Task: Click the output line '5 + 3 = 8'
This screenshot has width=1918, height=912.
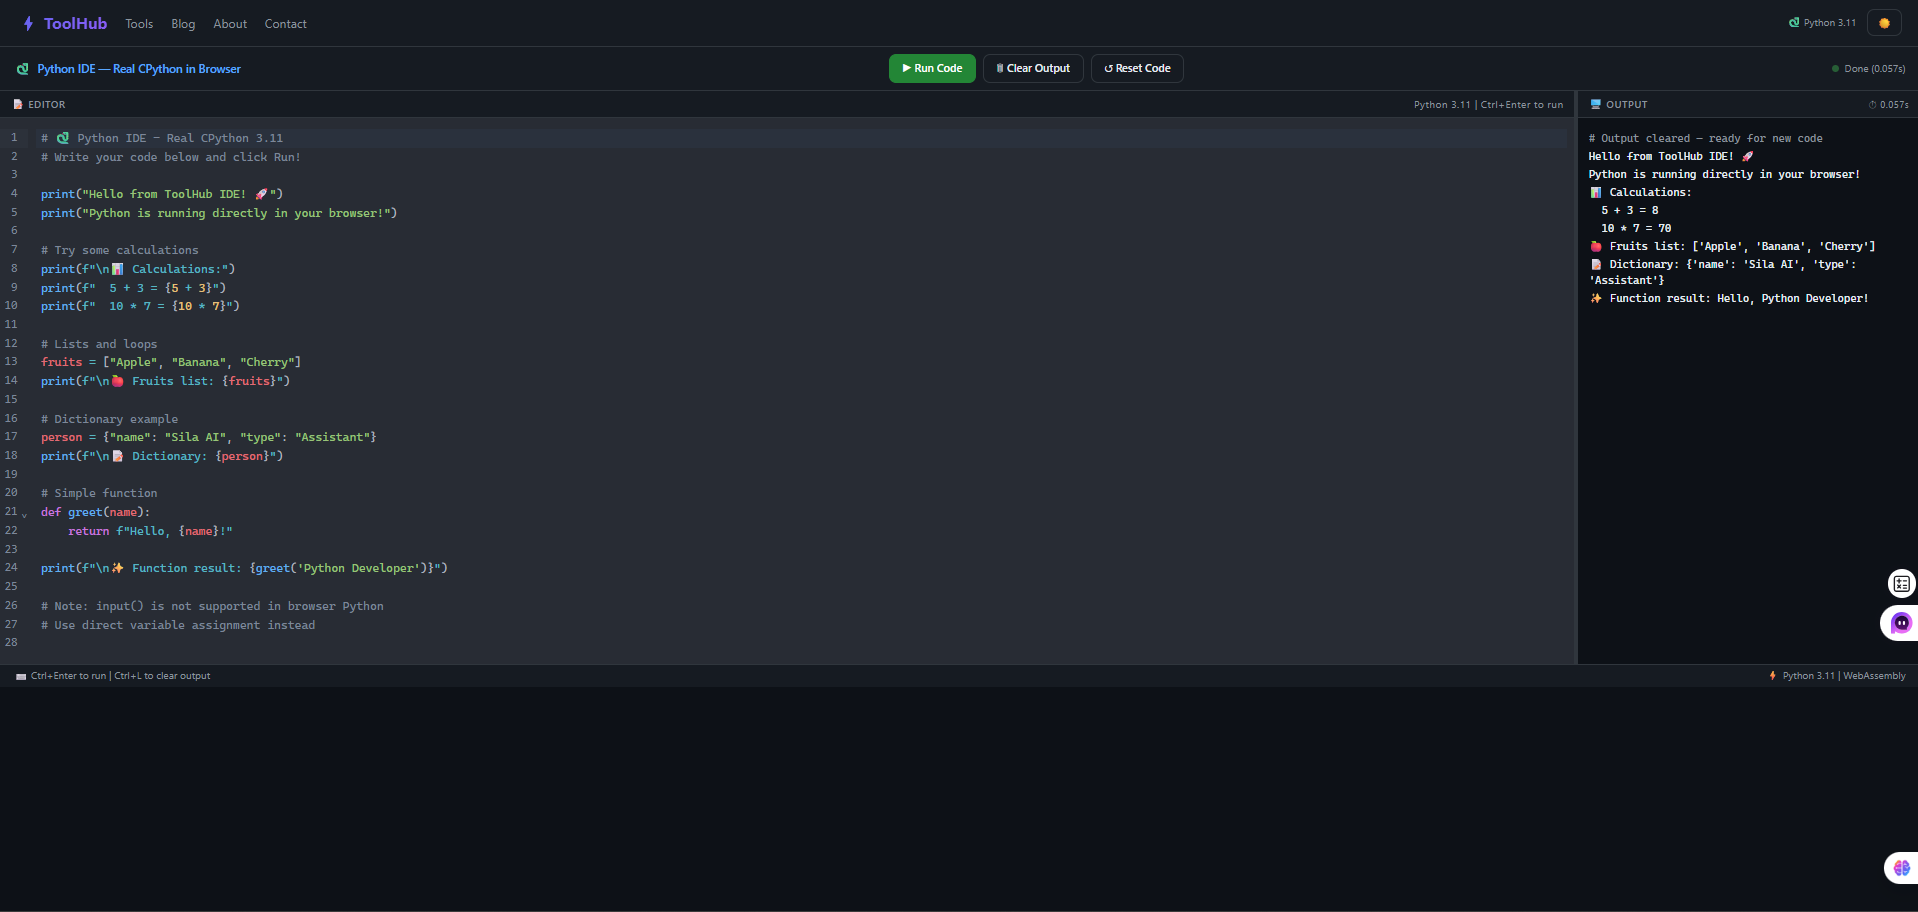Action: (x=1630, y=211)
